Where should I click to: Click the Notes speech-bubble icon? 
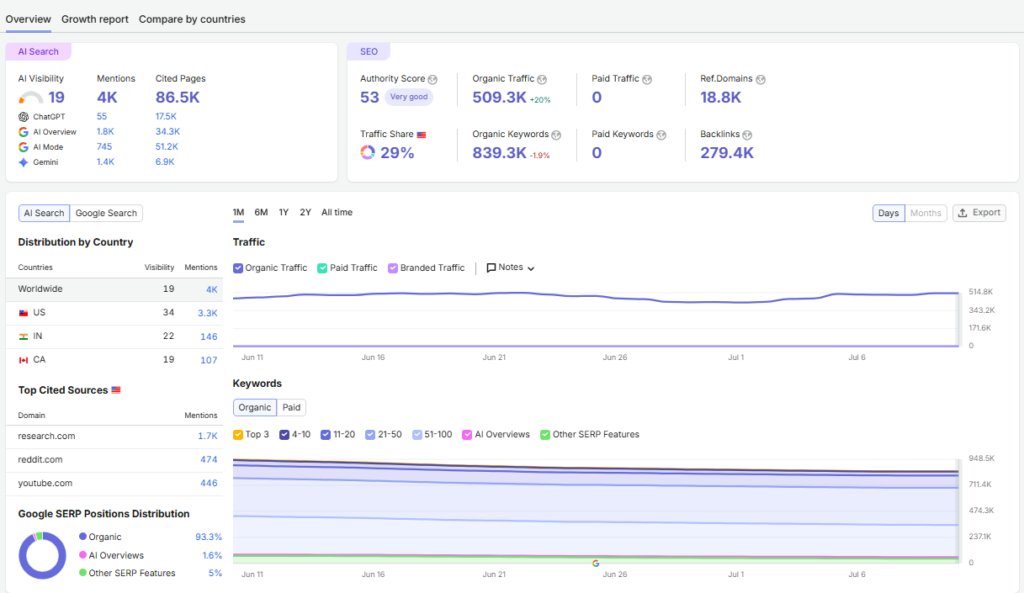(x=491, y=268)
